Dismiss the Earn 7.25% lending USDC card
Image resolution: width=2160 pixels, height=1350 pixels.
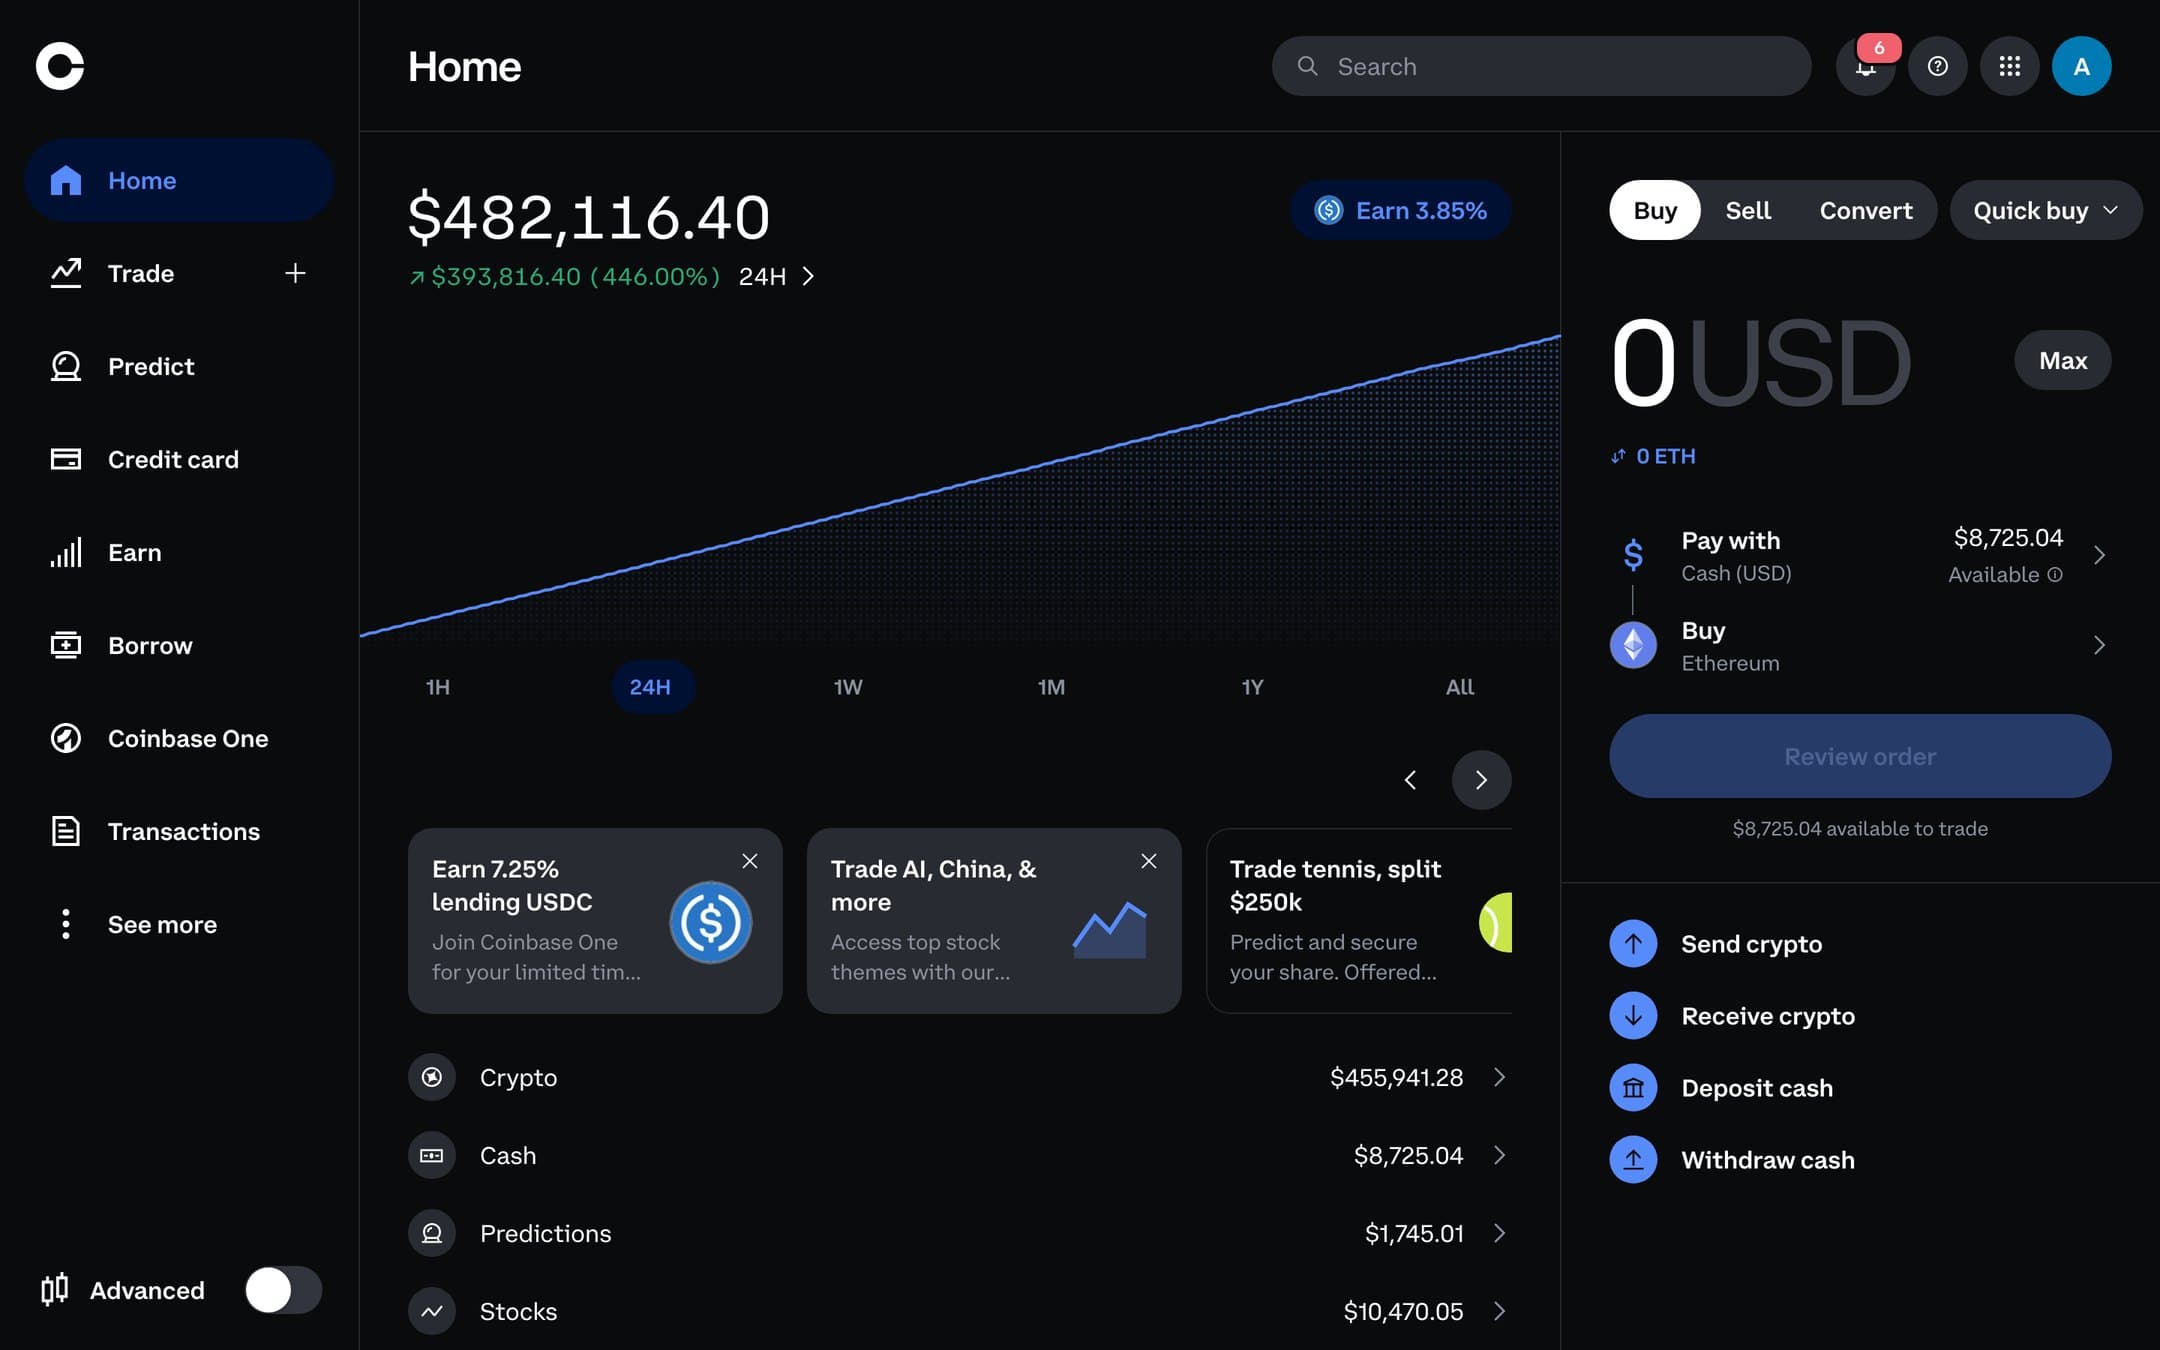click(750, 861)
